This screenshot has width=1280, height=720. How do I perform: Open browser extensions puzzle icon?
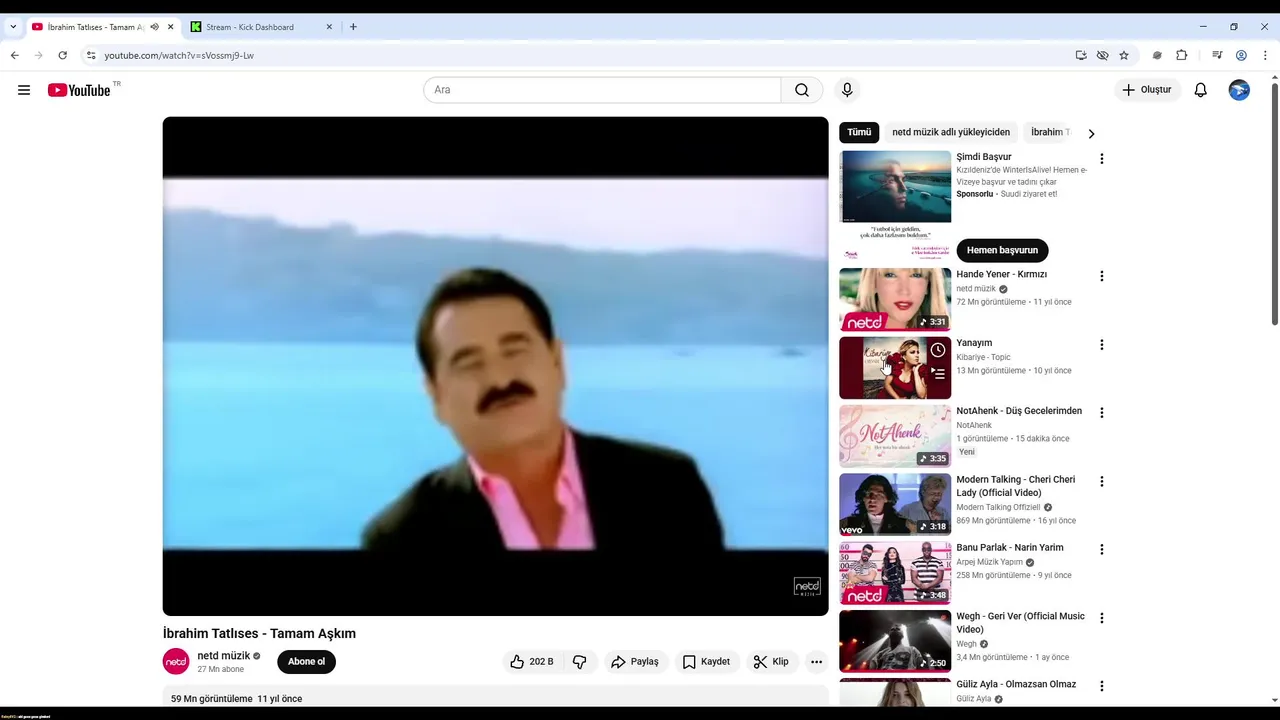coord(1181,56)
